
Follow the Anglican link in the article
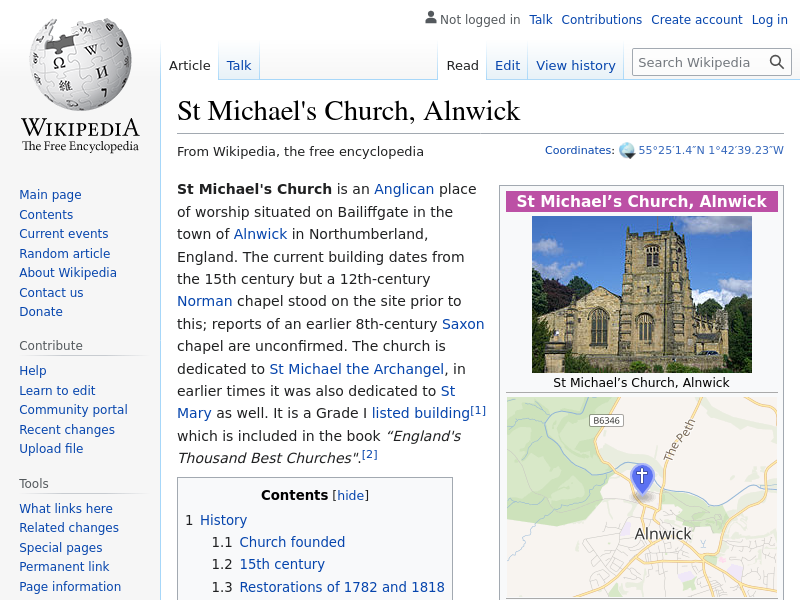point(404,189)
